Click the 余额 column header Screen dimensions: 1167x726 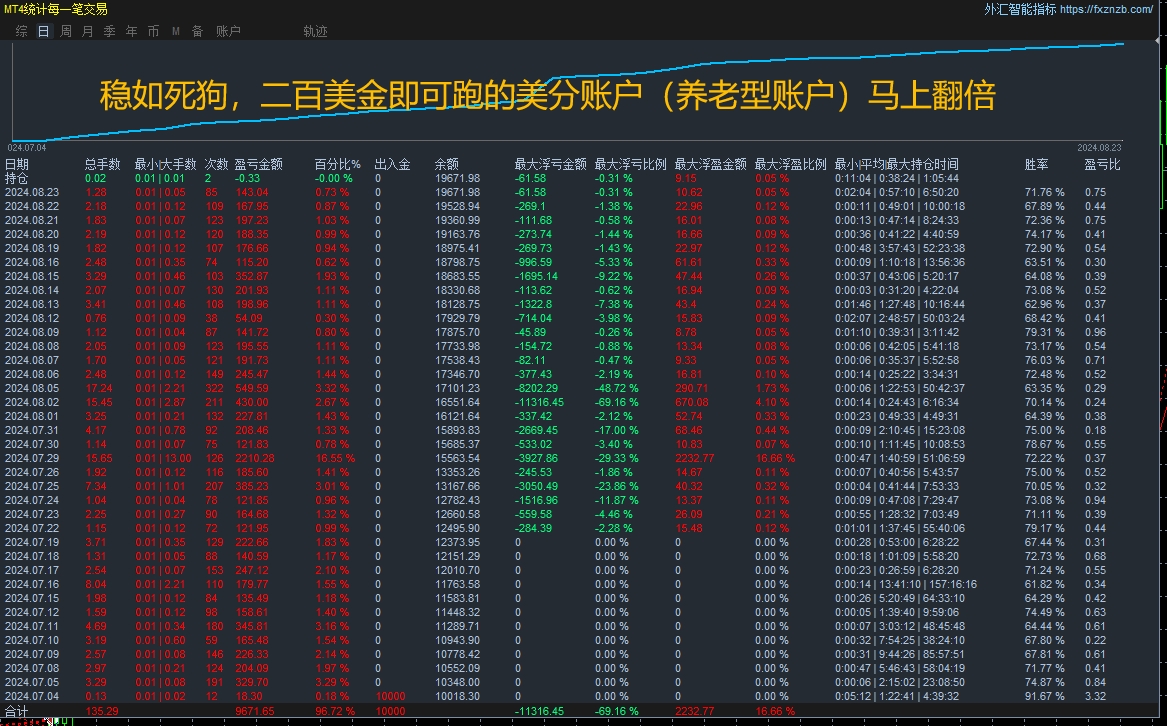coord(447,165)
